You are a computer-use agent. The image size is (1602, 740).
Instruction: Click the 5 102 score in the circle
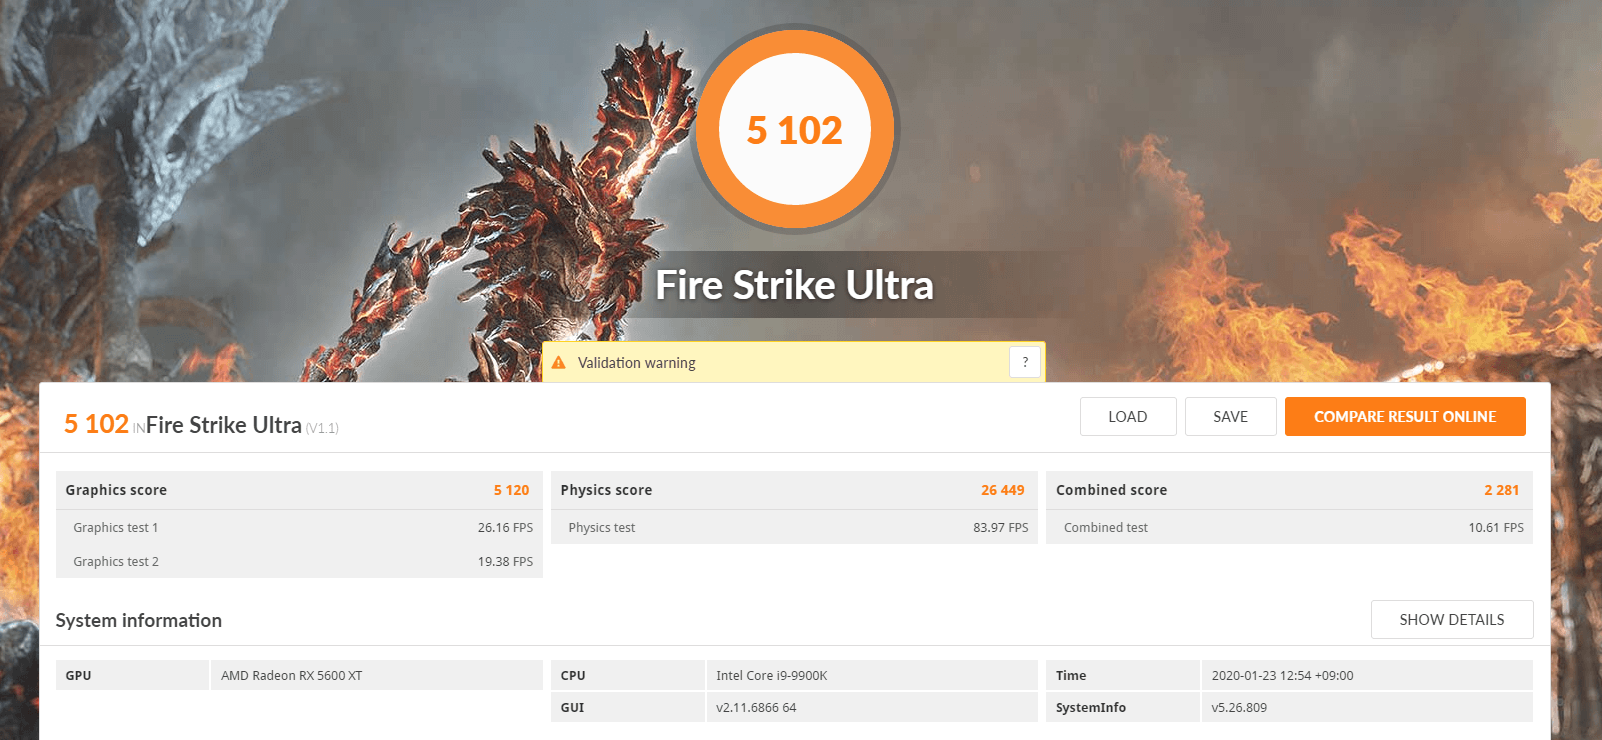pos(795,130)
